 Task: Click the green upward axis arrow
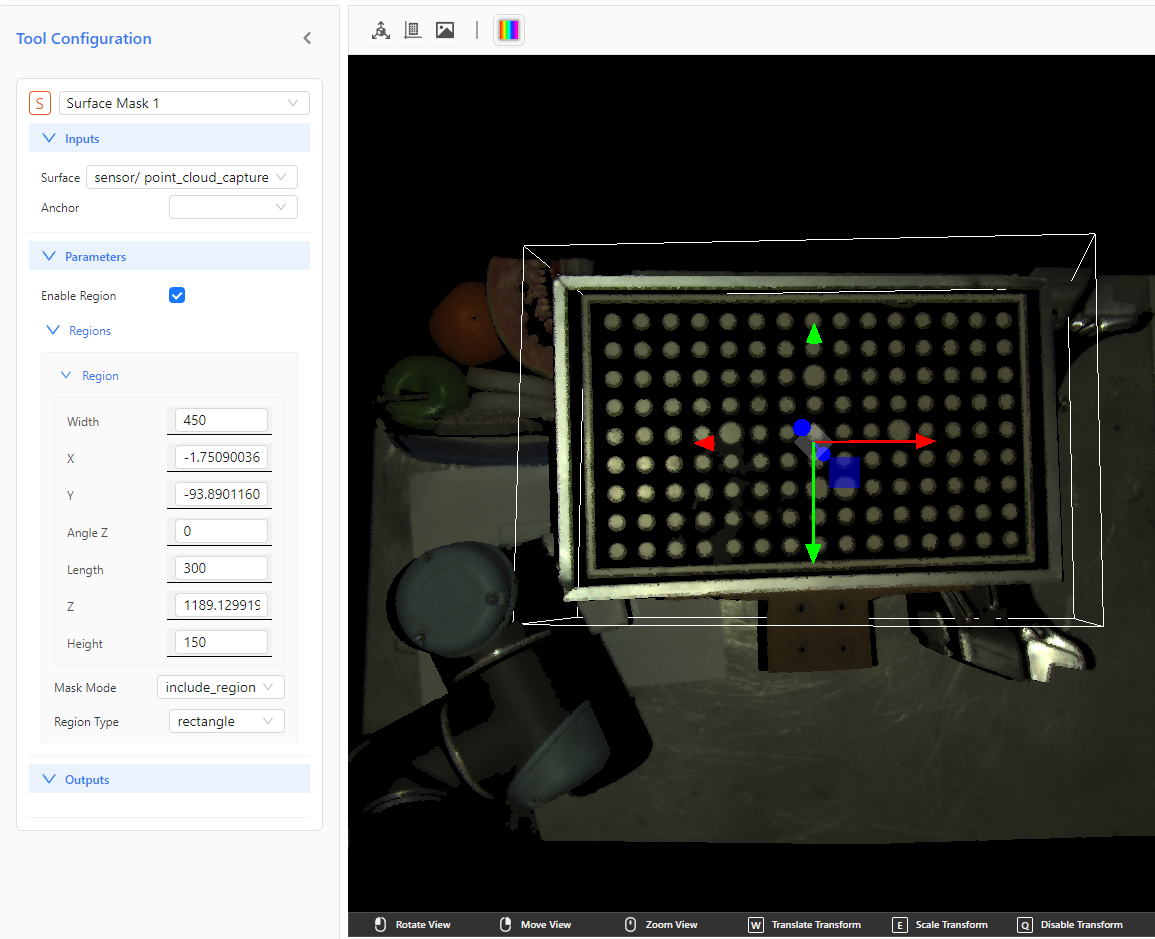coord(813,334)
